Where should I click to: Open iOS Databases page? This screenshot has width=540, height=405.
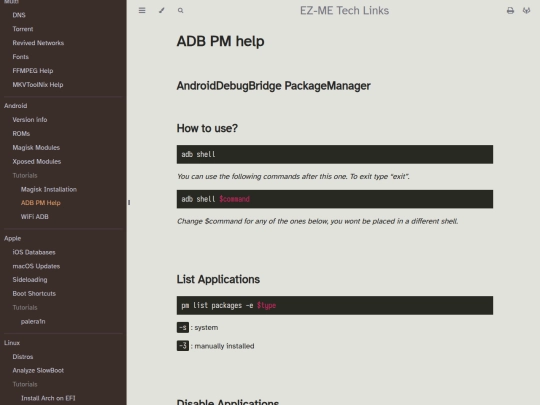click(34, 252)
